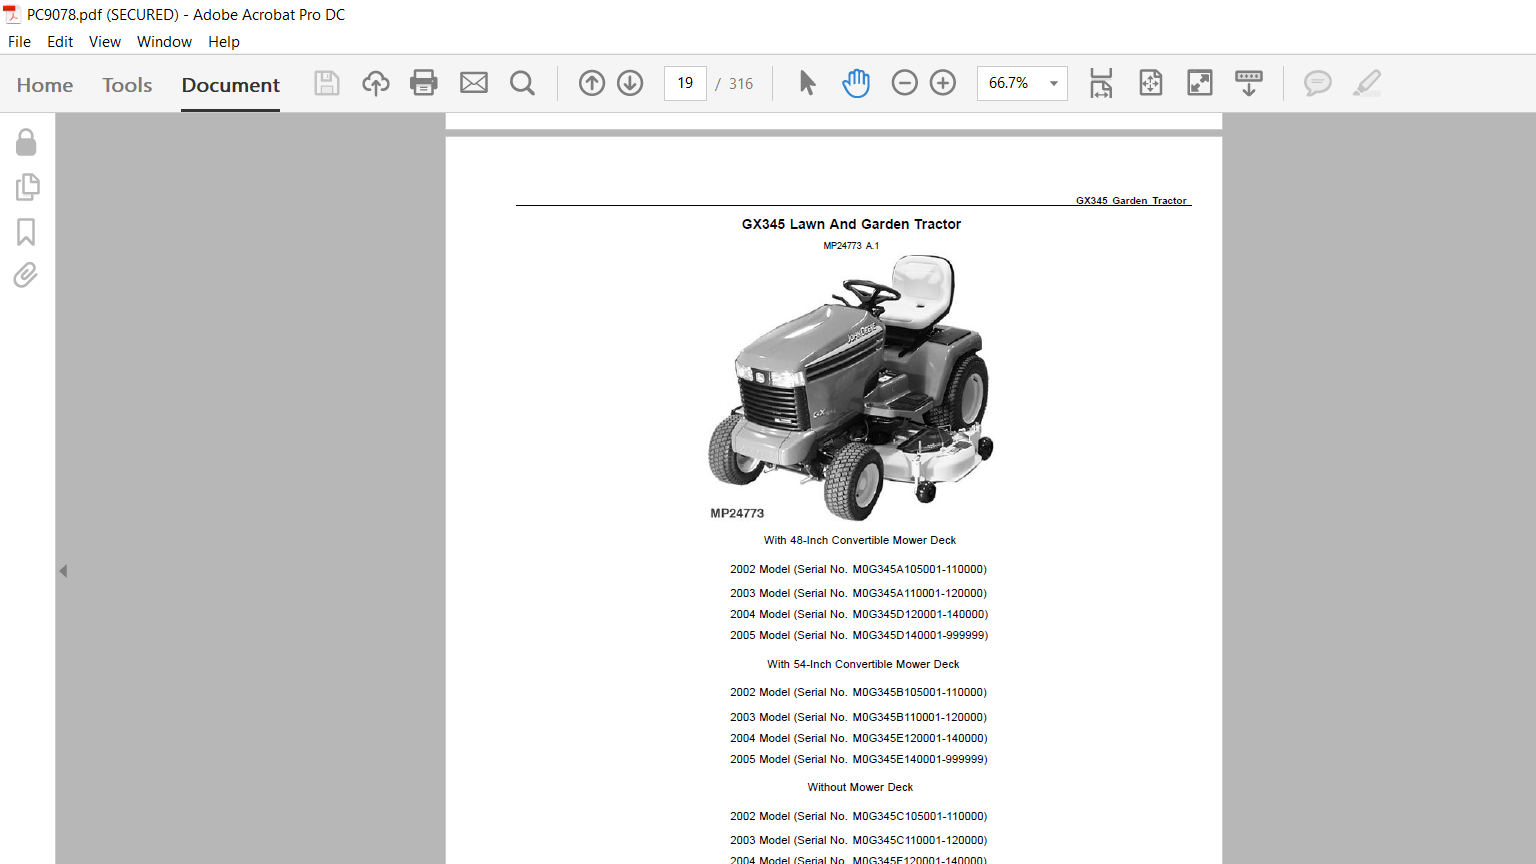The height and width of the screenshot is (864, 1536).
Task: Open the zoom level dropdown
Action: coord(1054,83)
